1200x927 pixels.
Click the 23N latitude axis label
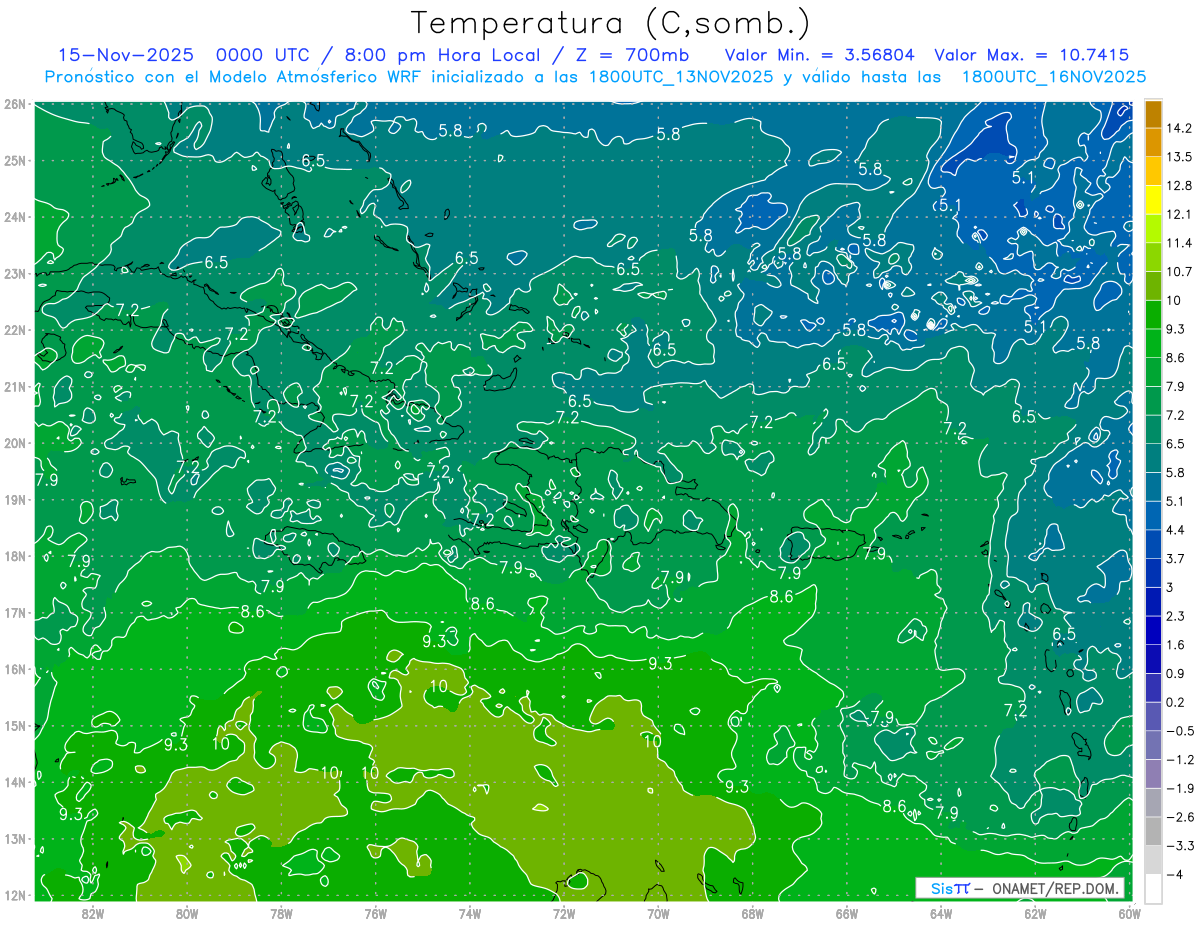point(14,273)
